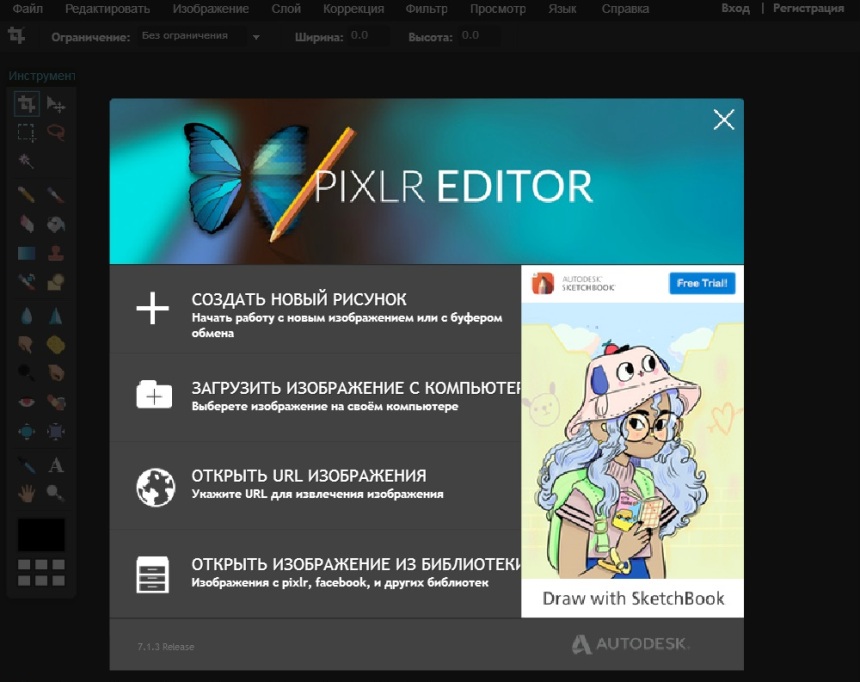The height and width of the screenshot is (682, 860).
Task: Select the Pencil tool
Action: pyautogui.click(x=26, y=195)
